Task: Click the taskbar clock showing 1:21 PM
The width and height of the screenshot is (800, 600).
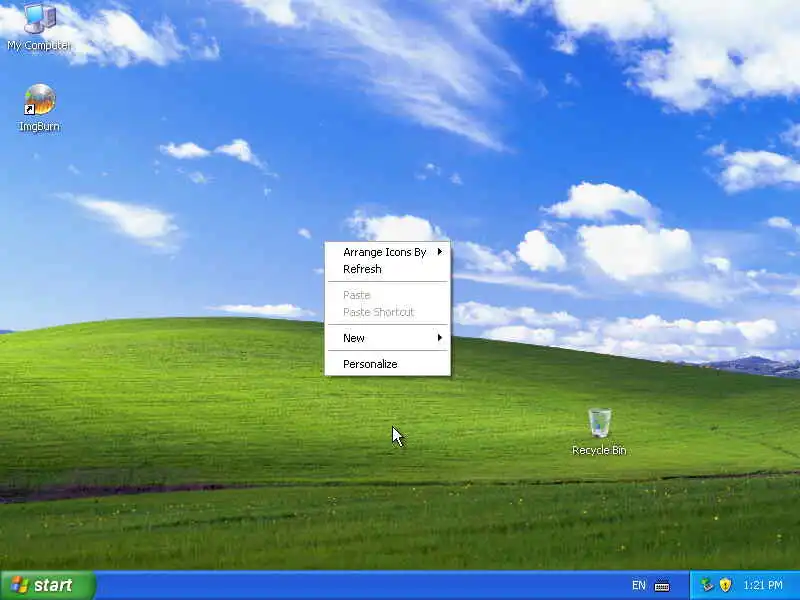Action: pyautogui.click(x=763, y=585)
